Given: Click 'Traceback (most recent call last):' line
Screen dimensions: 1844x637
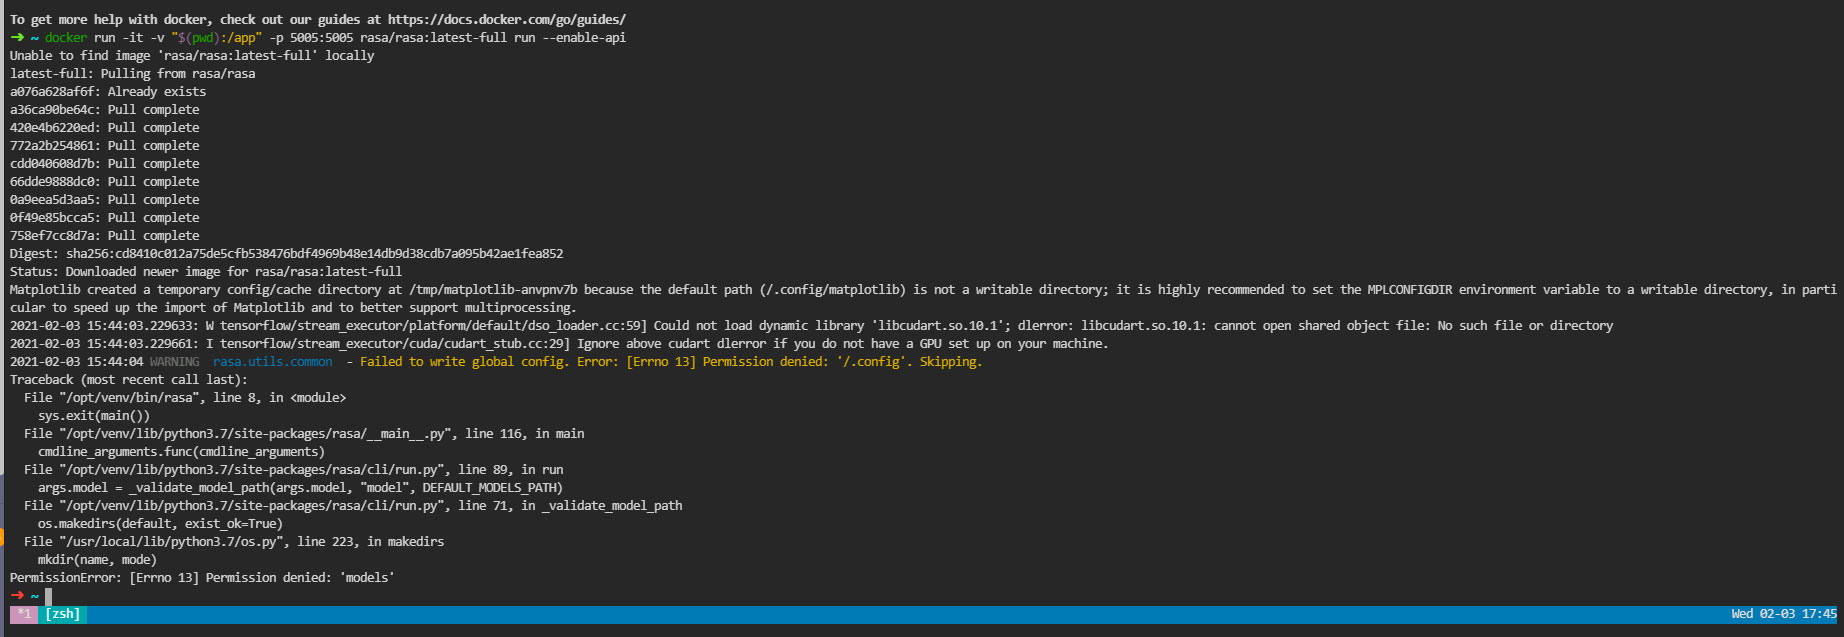Looking at the screenshot, I should 129,379.
